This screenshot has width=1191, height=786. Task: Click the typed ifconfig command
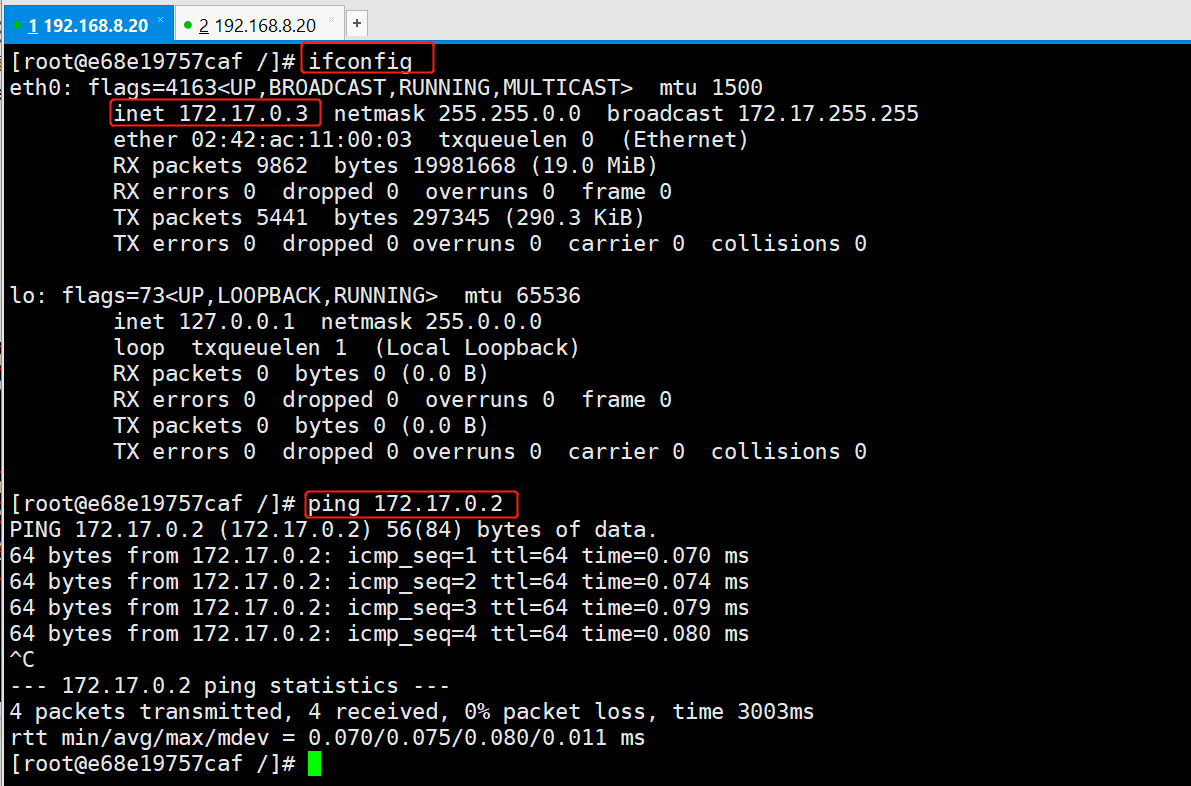pos(360,61)
